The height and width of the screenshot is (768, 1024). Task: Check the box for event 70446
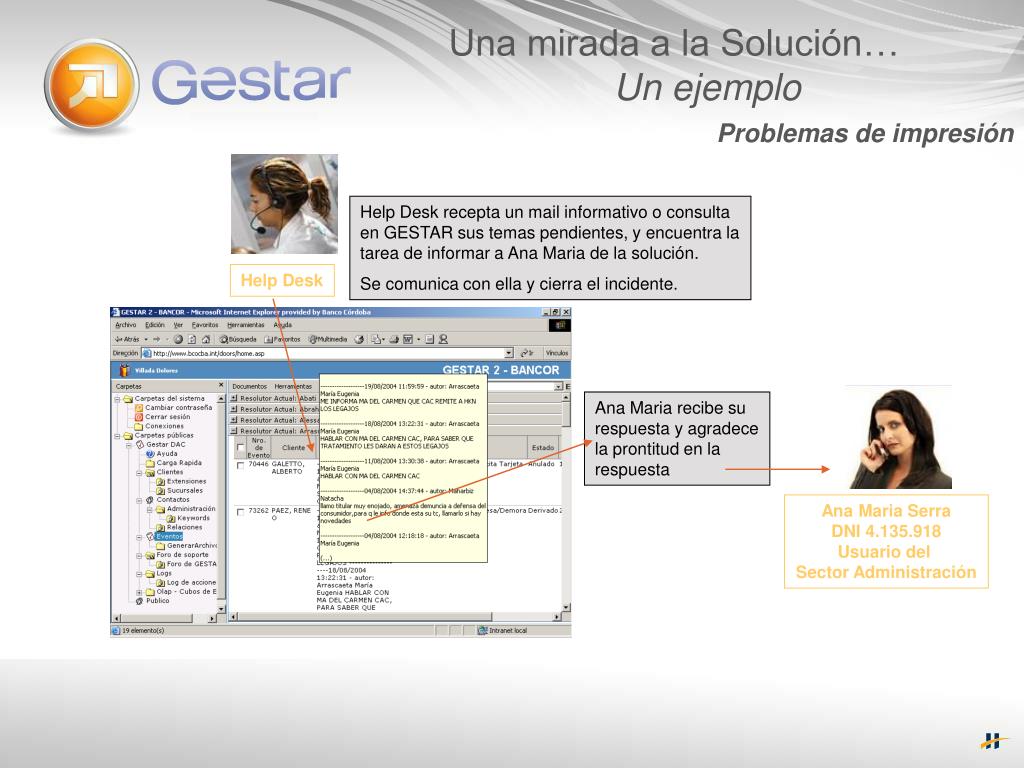(x=241, y=466)
